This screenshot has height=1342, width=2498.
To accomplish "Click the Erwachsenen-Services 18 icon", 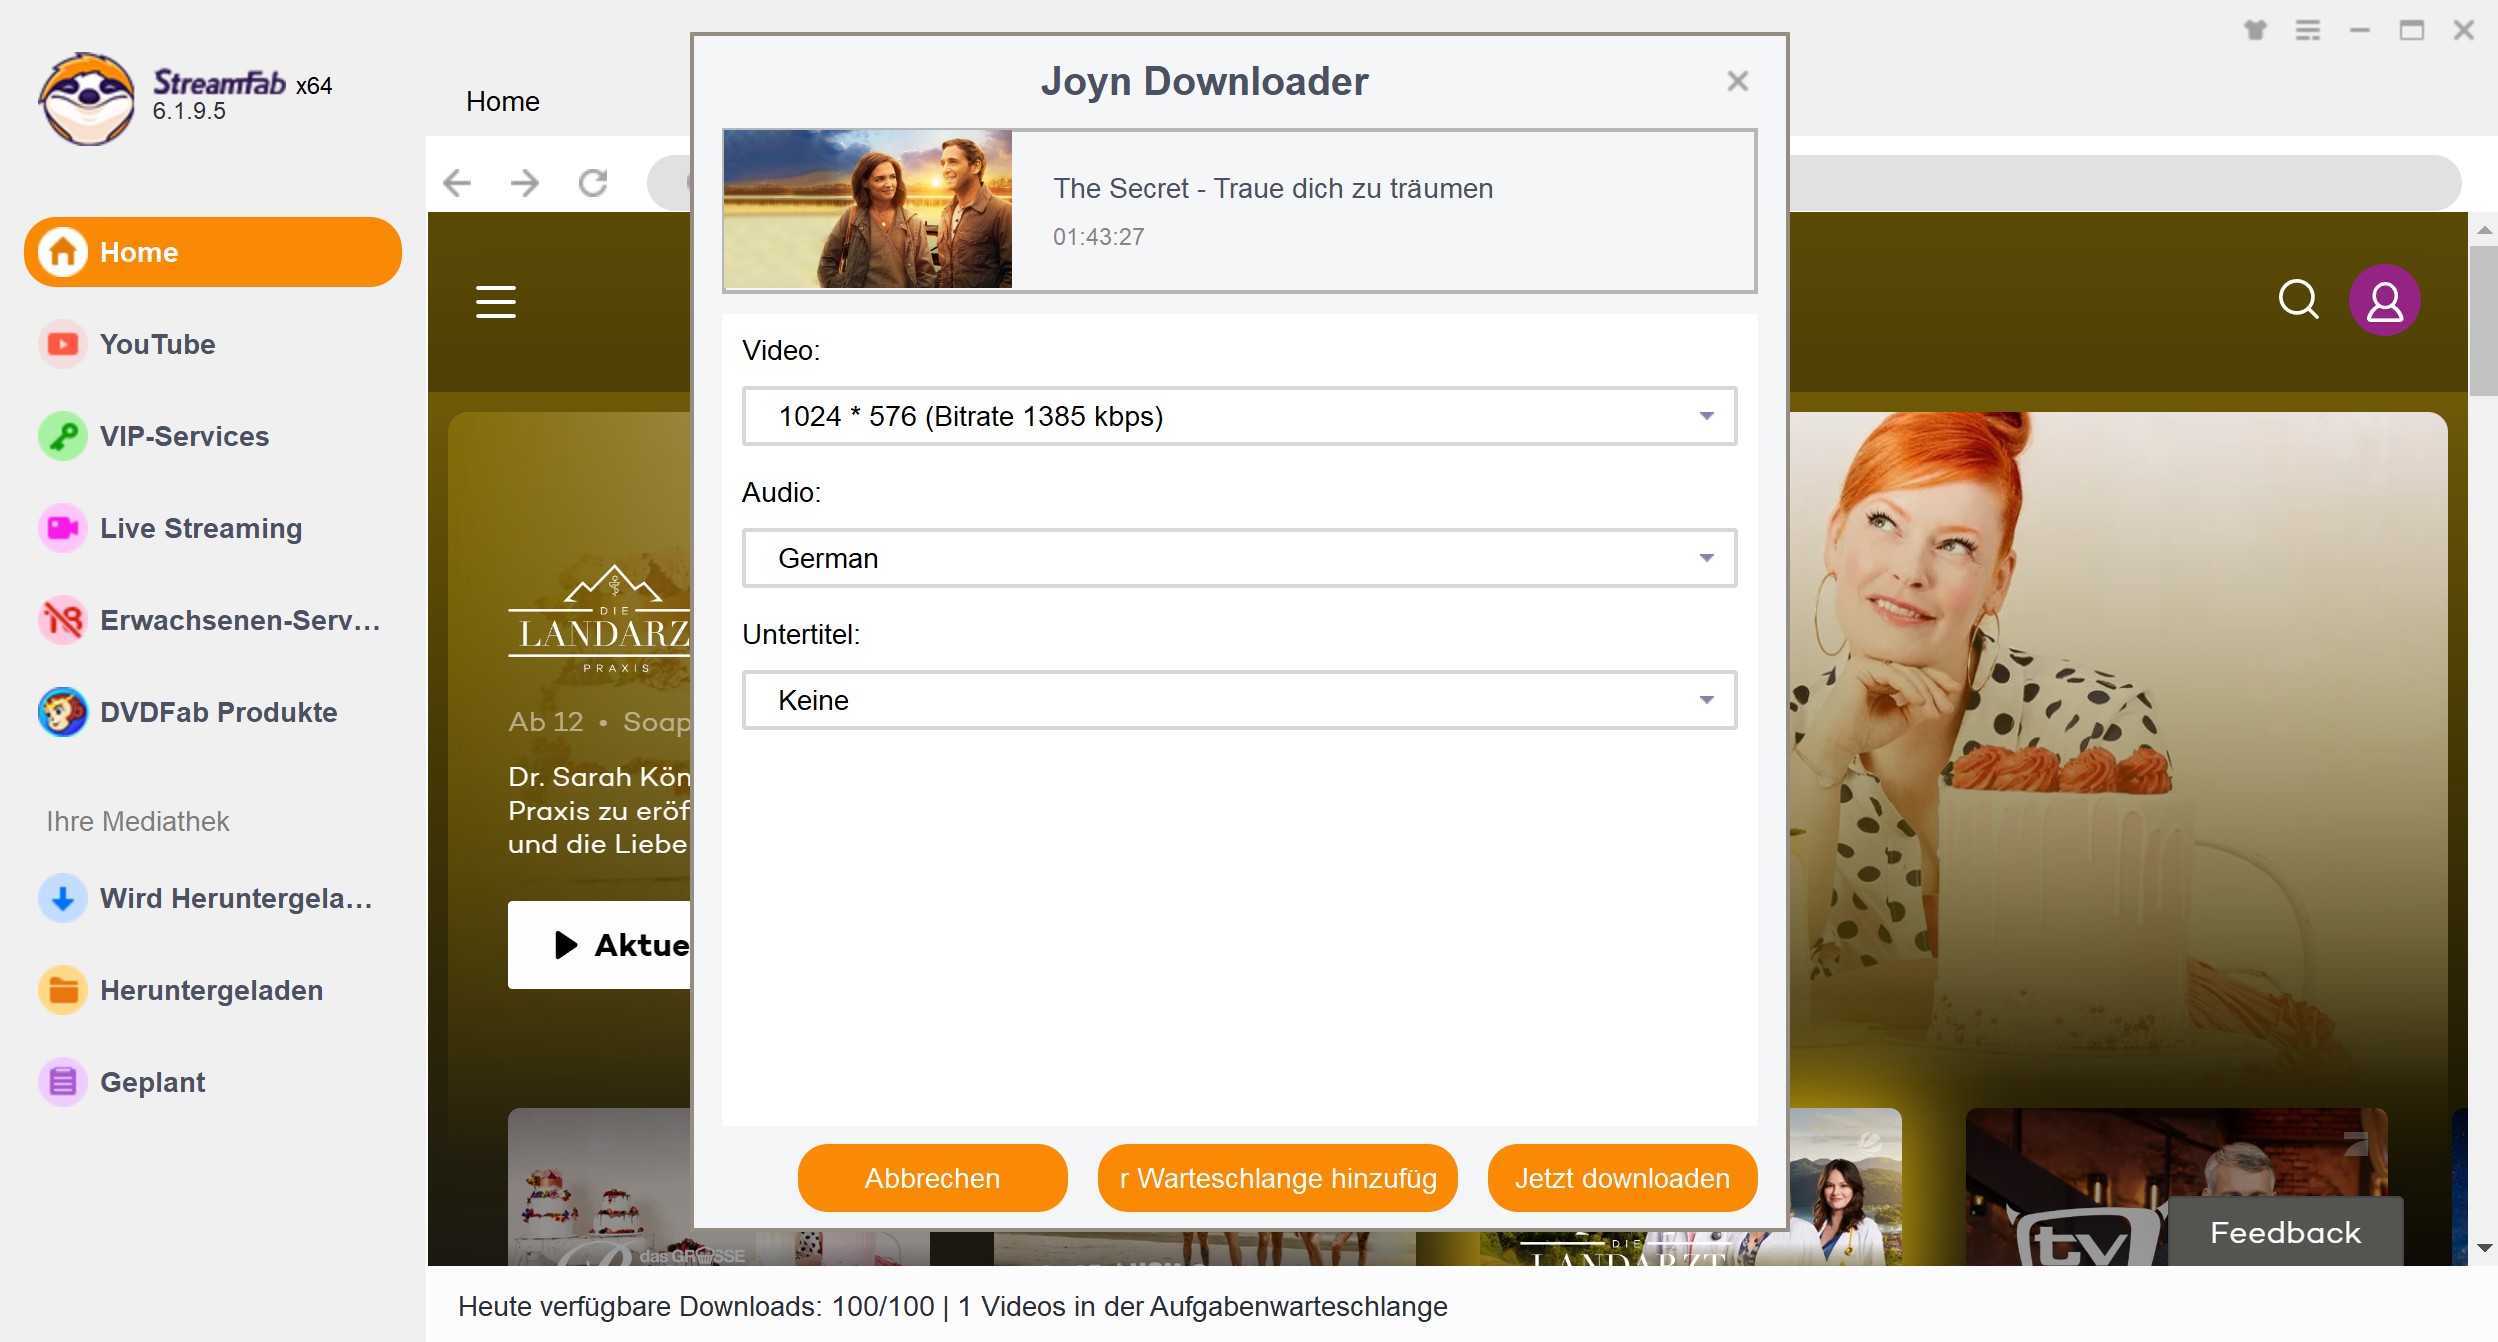I will 63,620.
